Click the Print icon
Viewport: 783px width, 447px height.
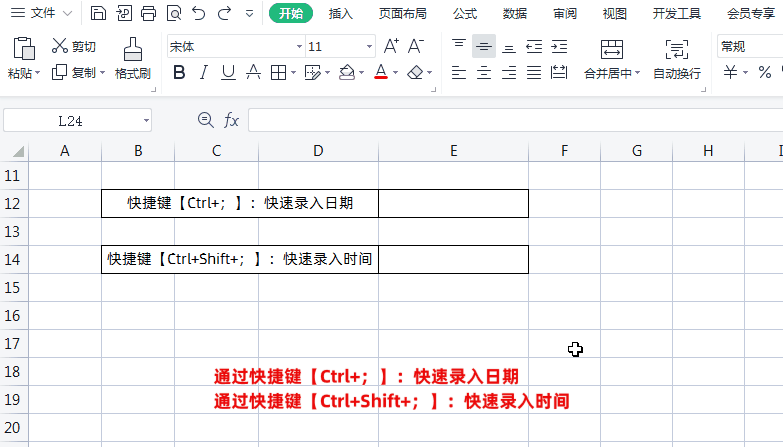[148, 13]
